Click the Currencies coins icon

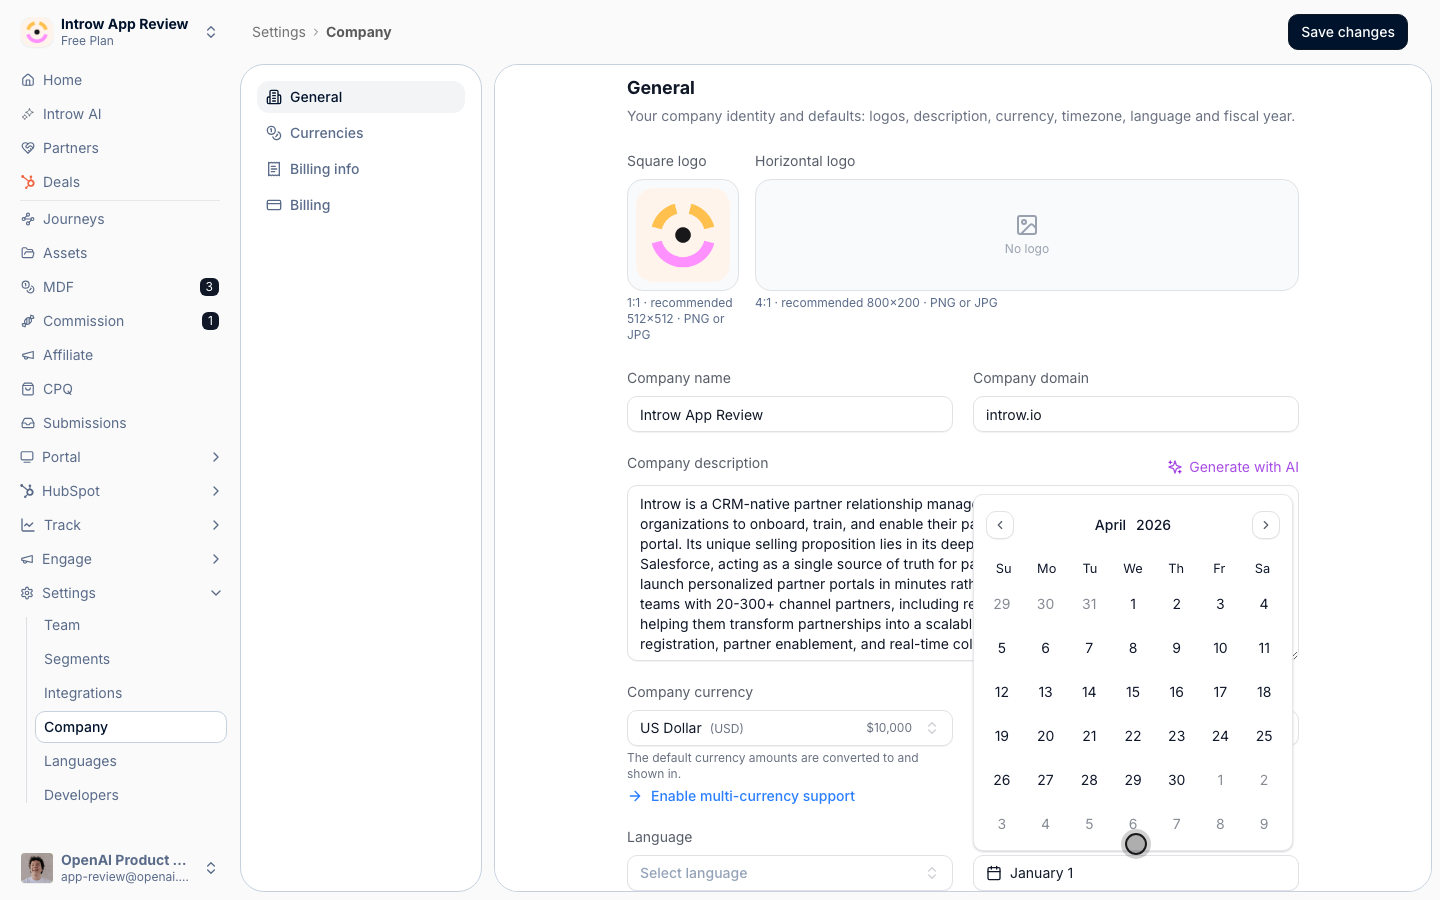pyautogui.click(x=274, y=133)
